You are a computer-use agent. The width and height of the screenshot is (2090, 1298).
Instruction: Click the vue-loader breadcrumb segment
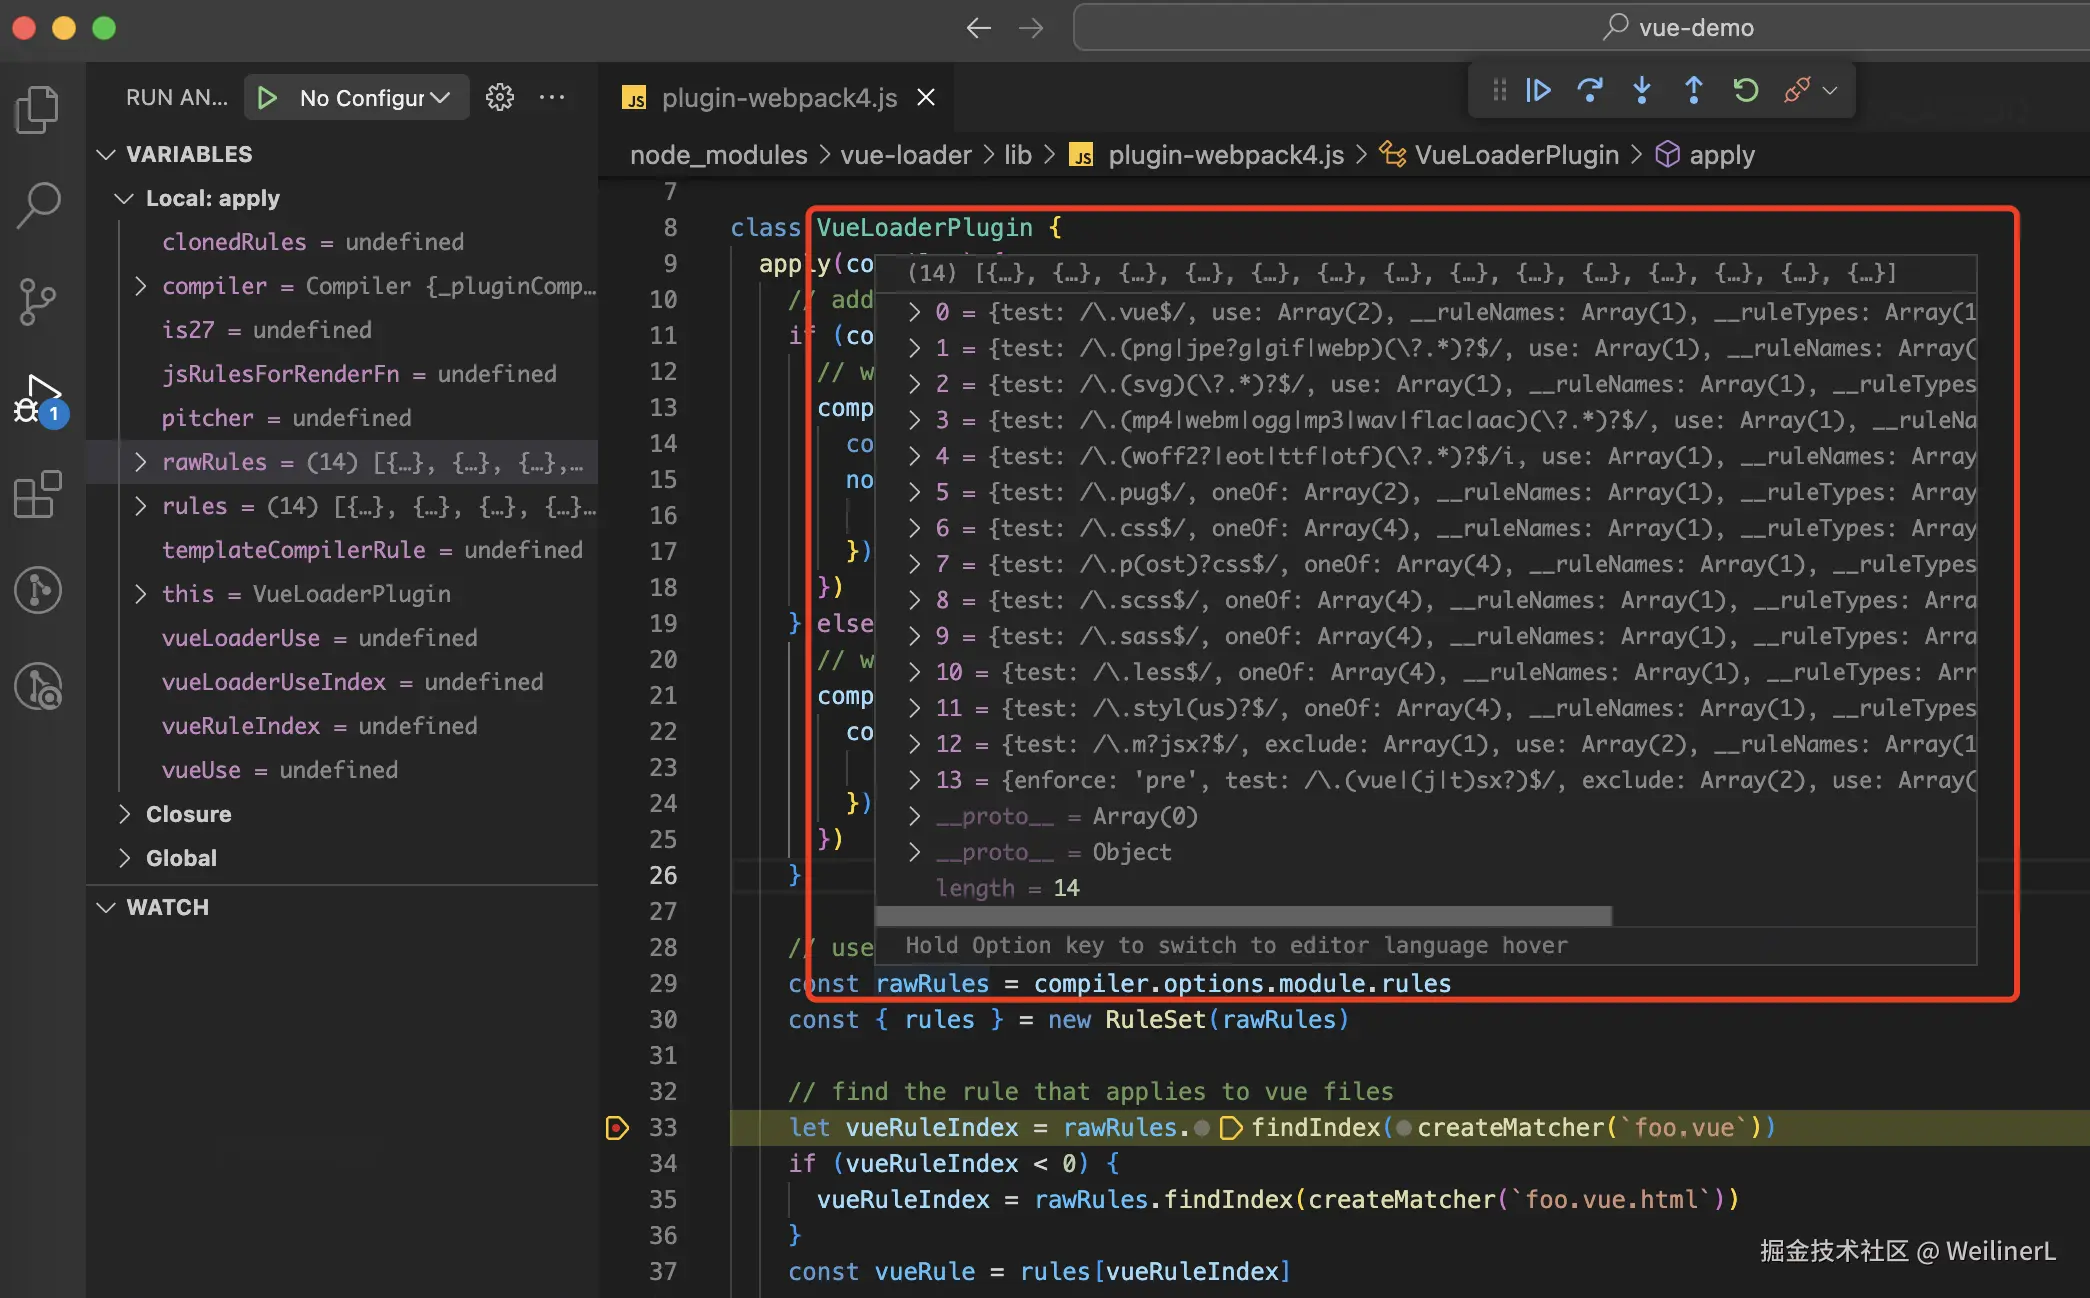905,155
